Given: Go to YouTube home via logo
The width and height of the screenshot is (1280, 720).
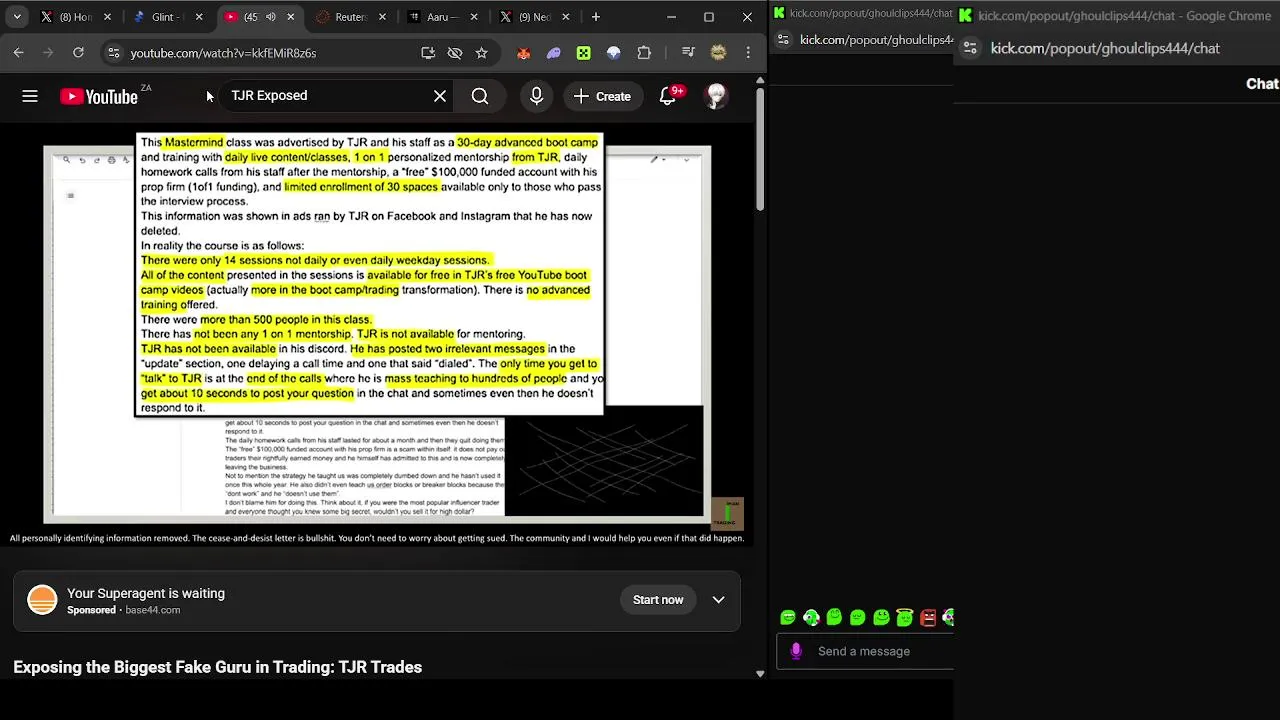Looking at the screenshot, I should 99,96.
